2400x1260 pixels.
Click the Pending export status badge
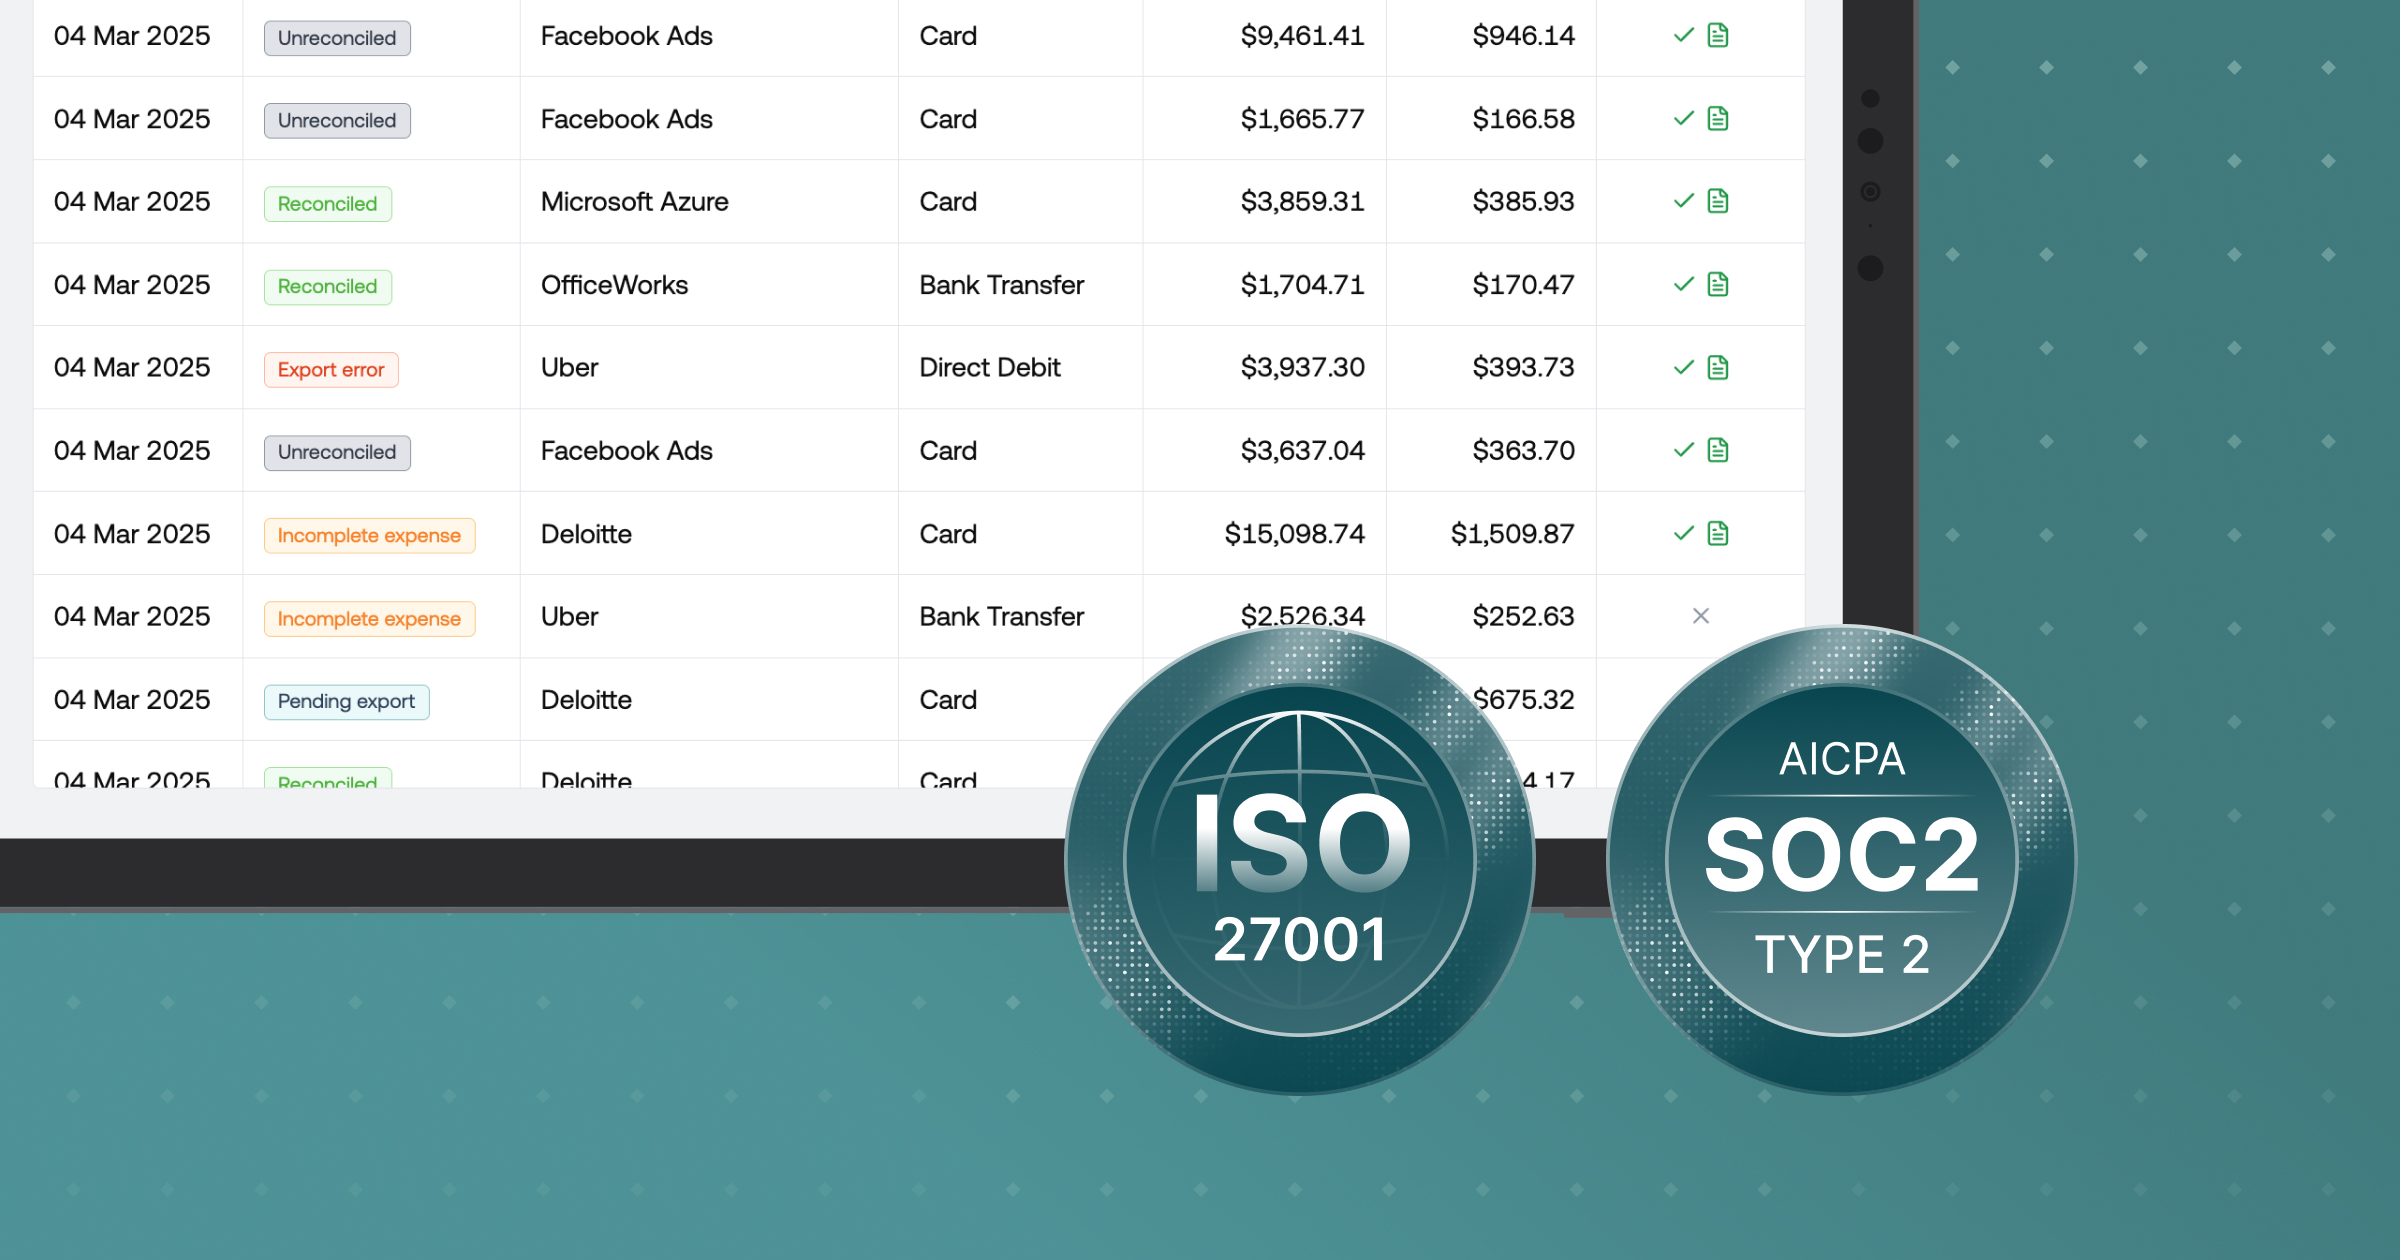coord(346,701)
